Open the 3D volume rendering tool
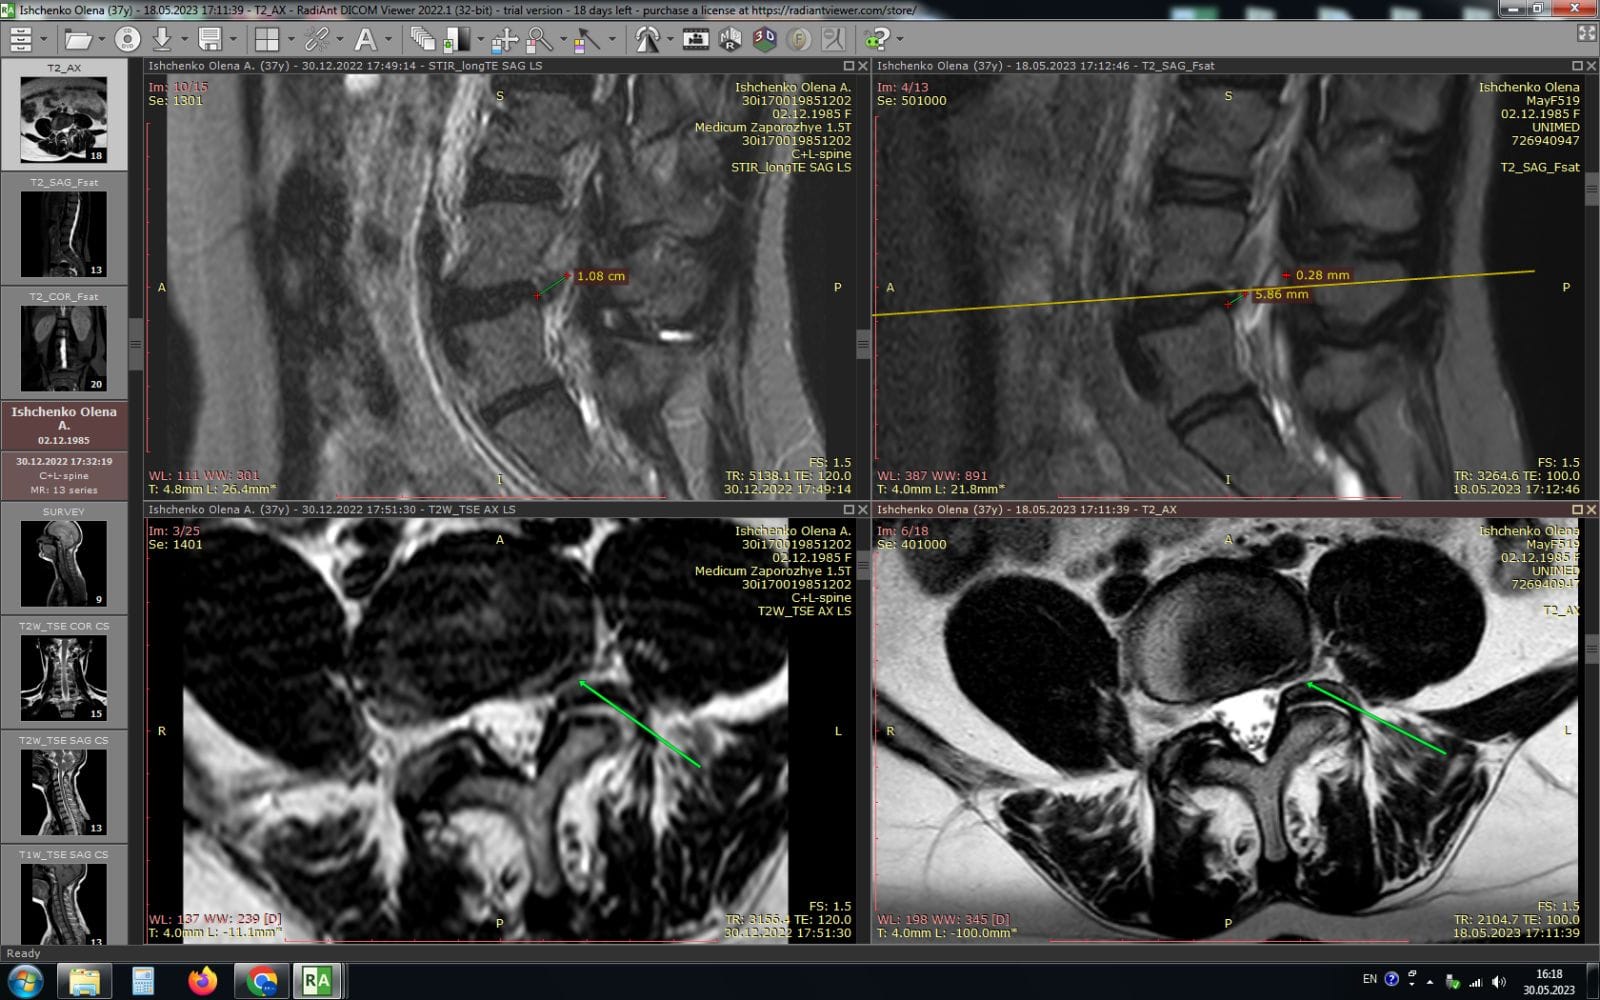This screenshot has height=1000, width=1600. click(x=764, y=40)
